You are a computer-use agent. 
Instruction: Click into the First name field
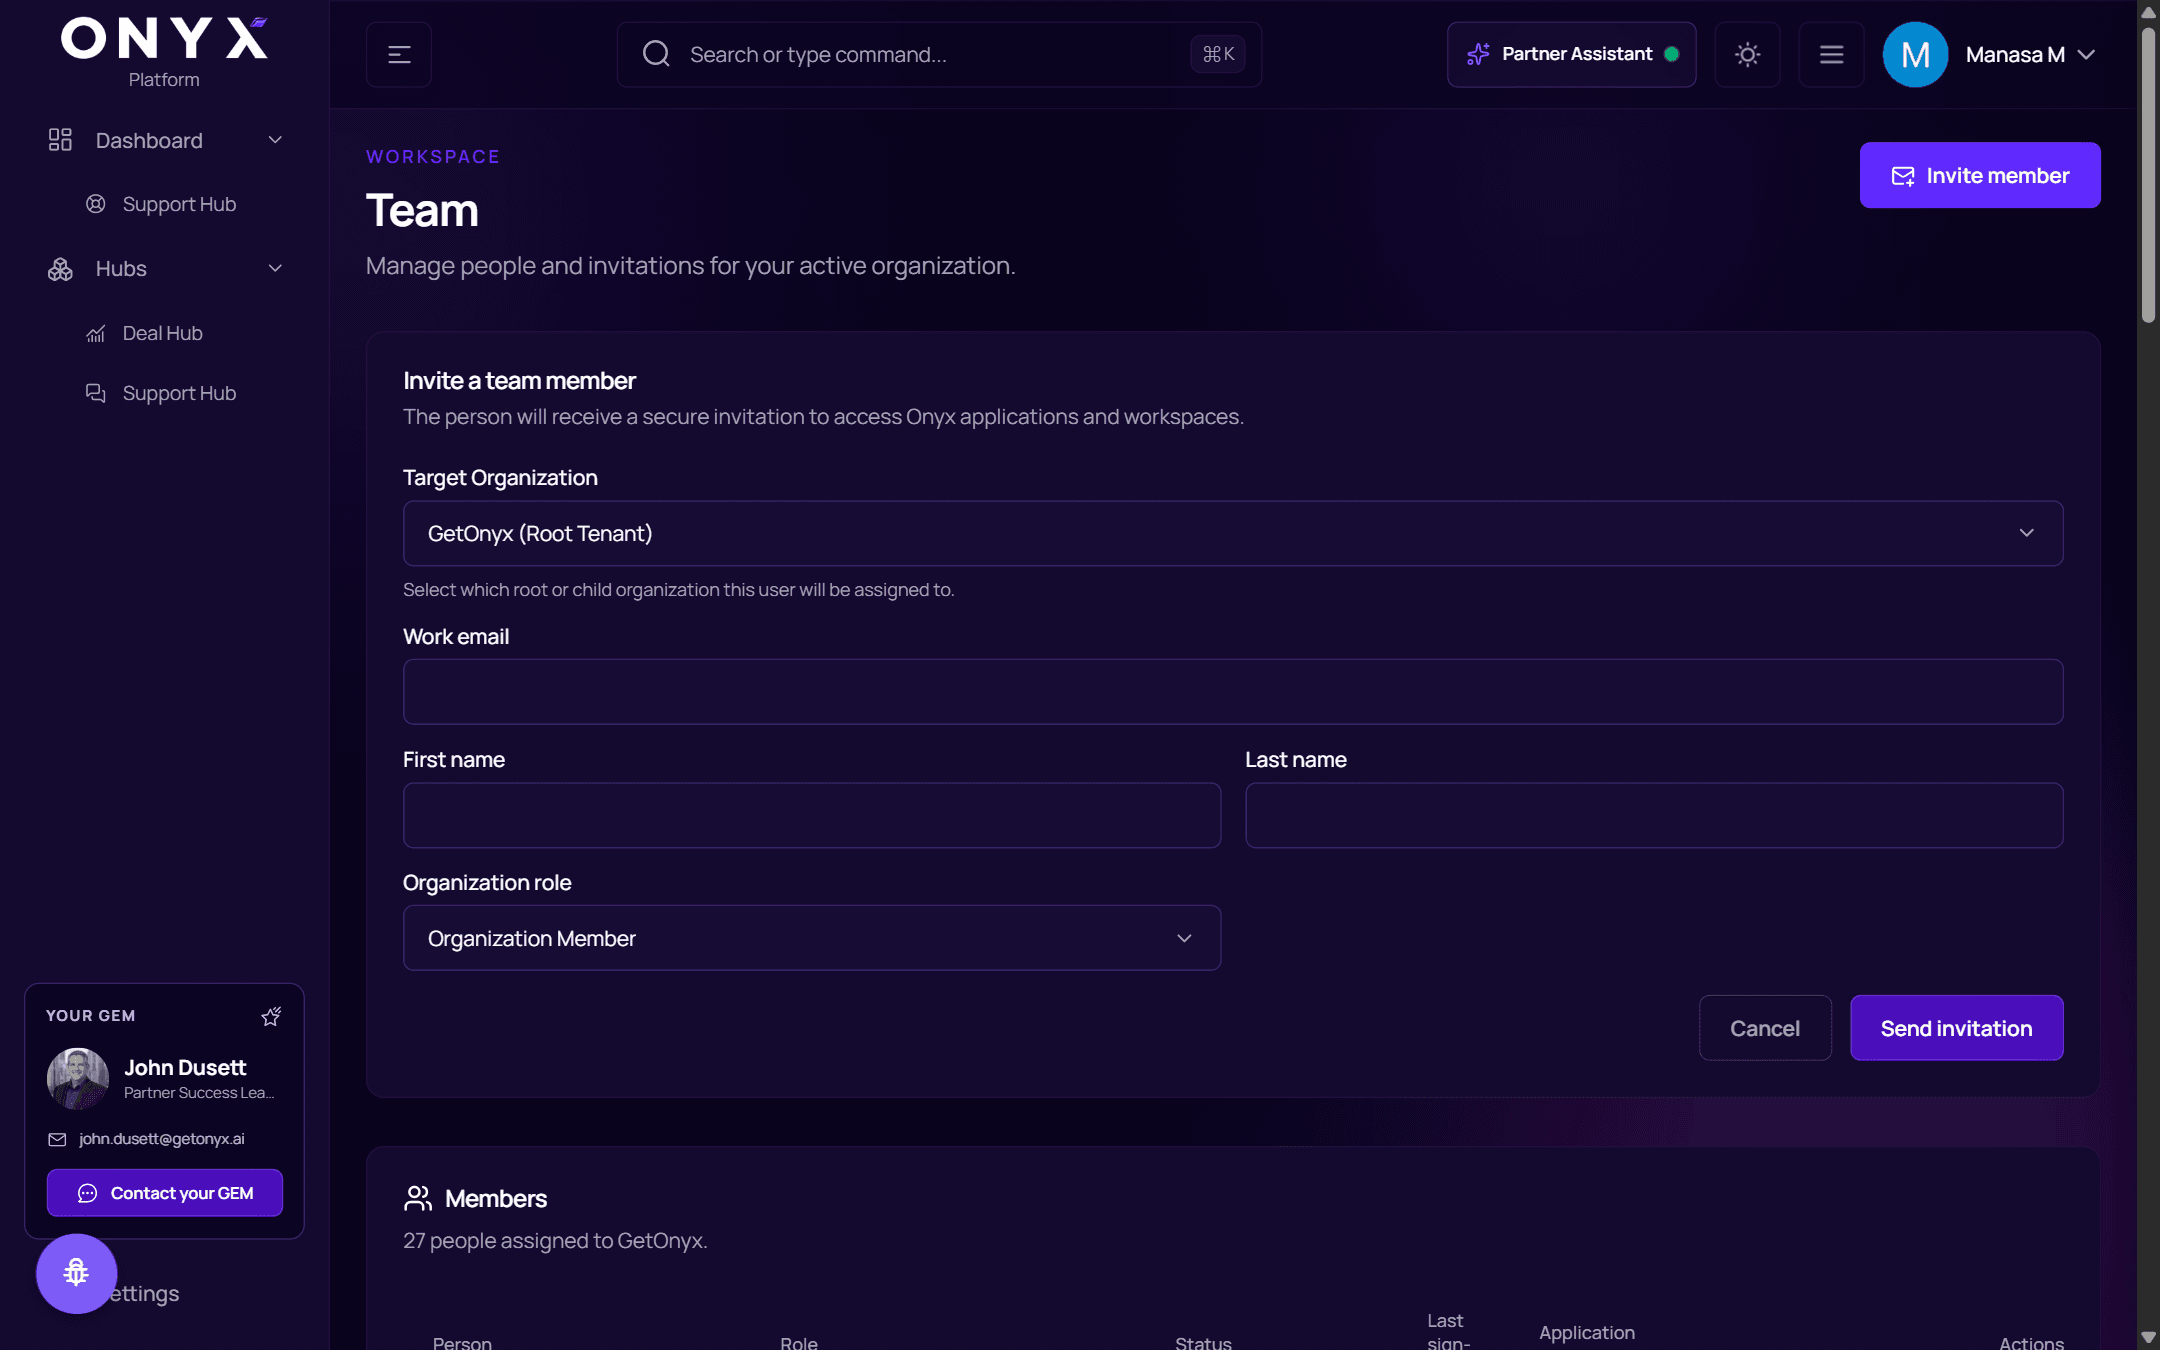click(x=812, y=815)
